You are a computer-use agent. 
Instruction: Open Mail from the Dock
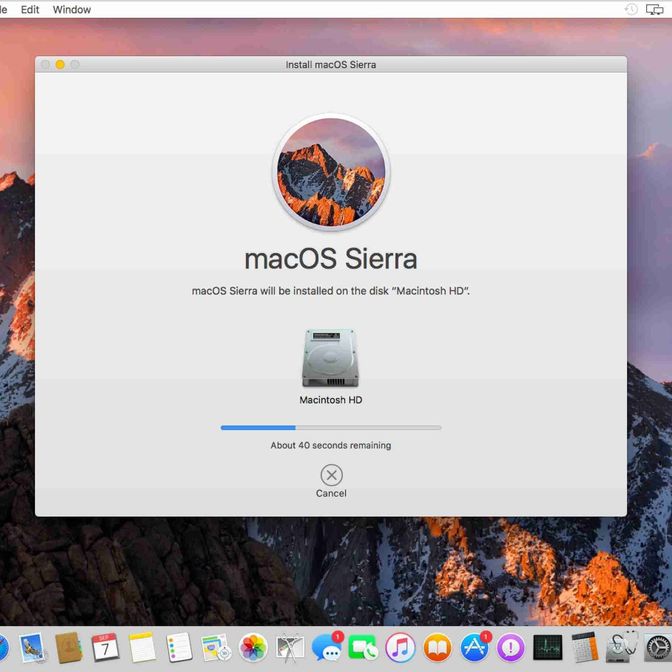31,648
